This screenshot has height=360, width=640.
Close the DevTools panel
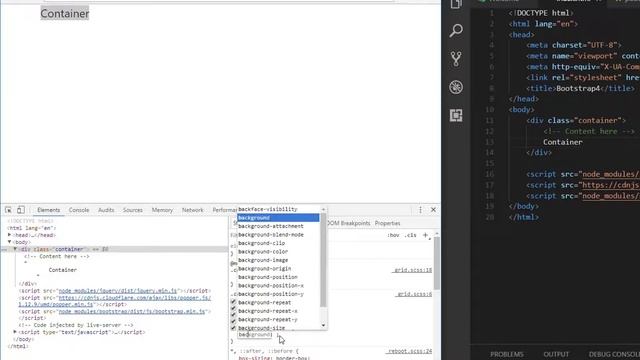(x=433, y=210)
